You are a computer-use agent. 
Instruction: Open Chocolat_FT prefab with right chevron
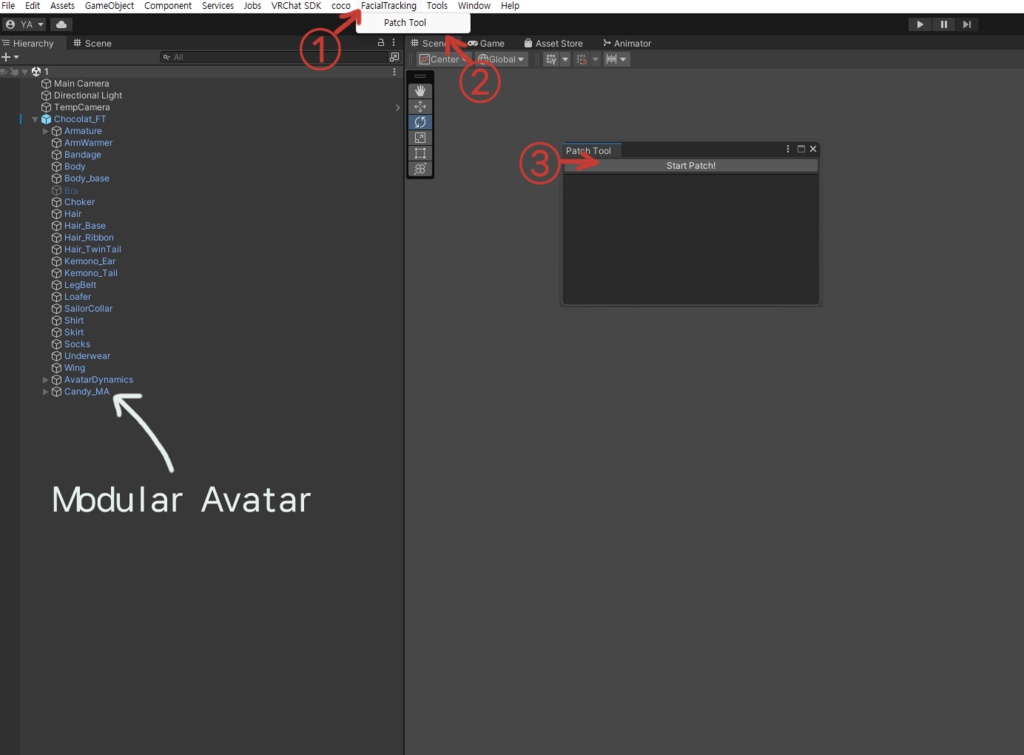coord(398,108)
